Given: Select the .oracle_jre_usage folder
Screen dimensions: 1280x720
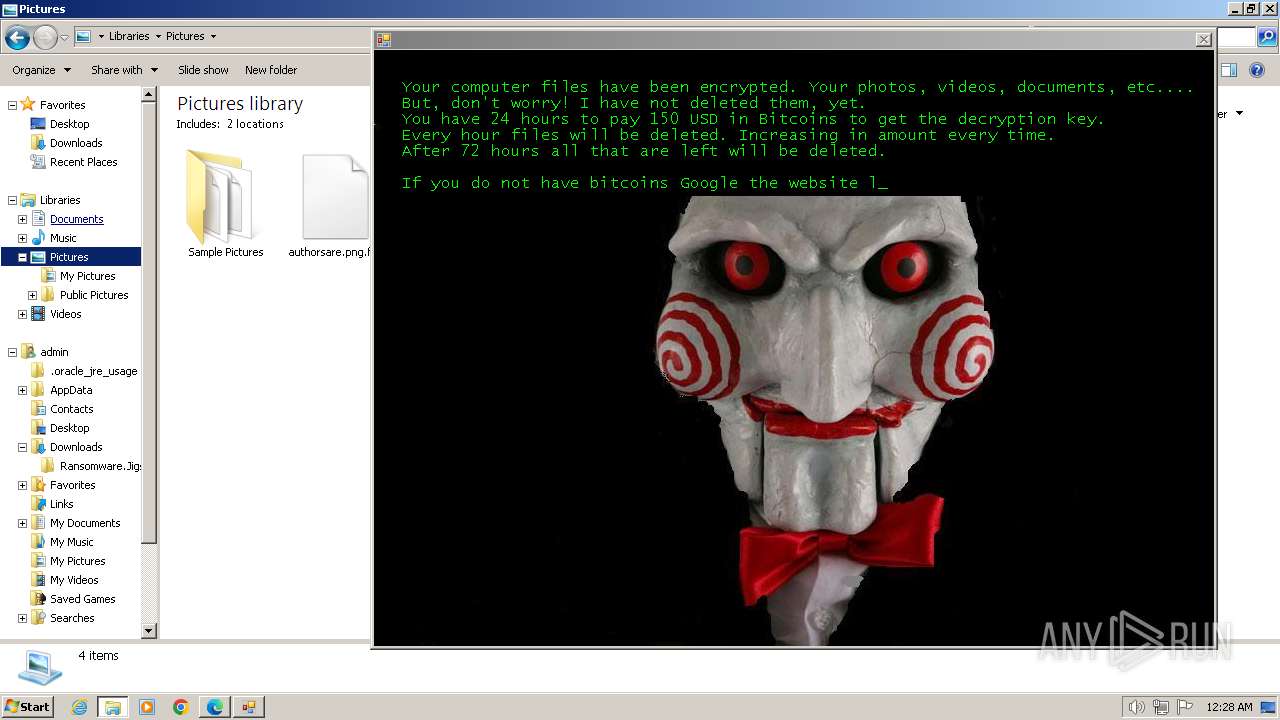Looking at the screenshot, I should tap(93, 371).
